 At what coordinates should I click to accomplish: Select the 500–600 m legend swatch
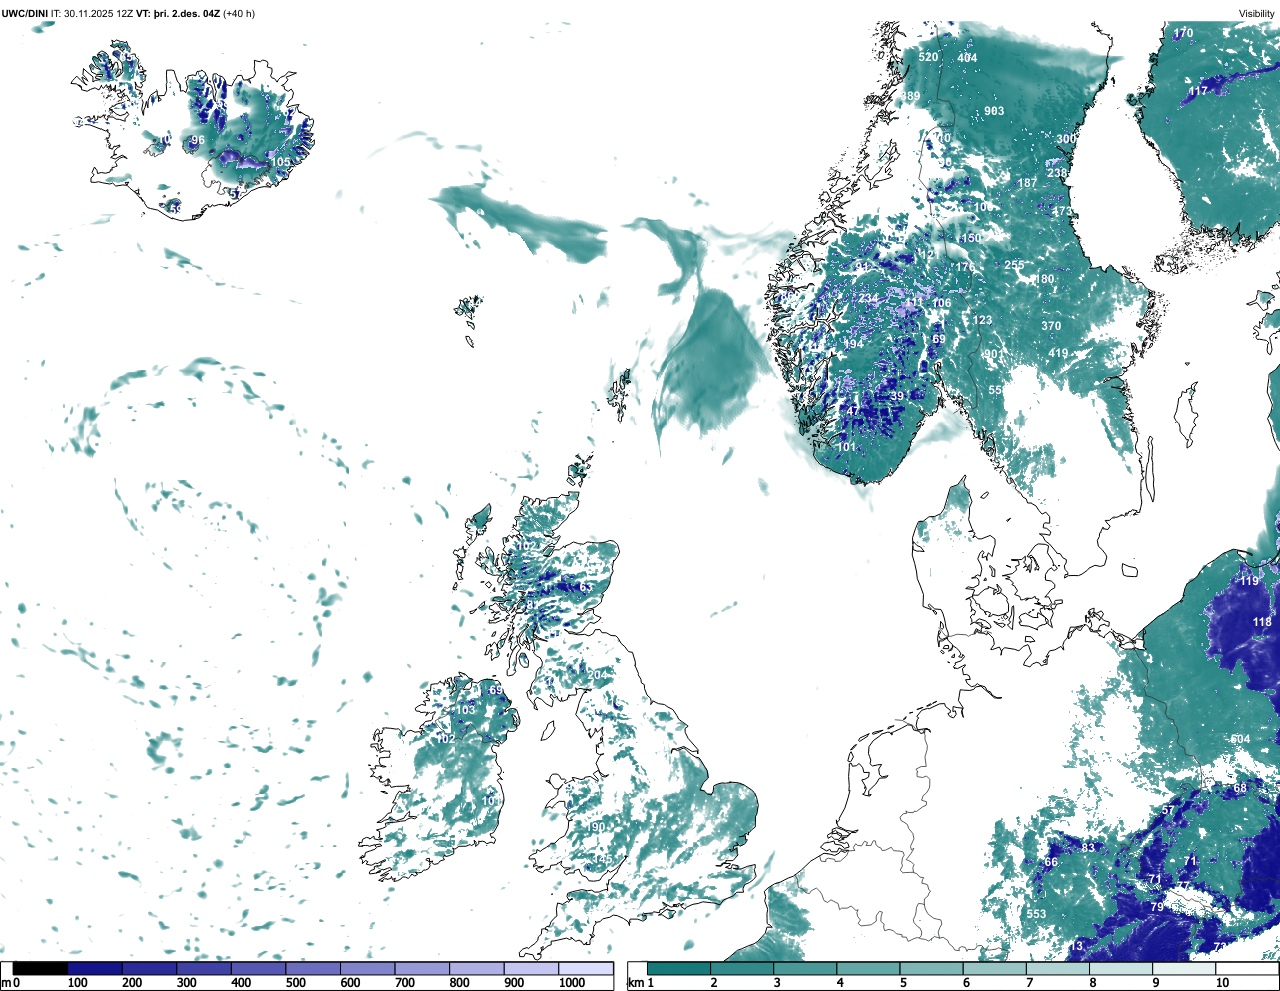313,968
